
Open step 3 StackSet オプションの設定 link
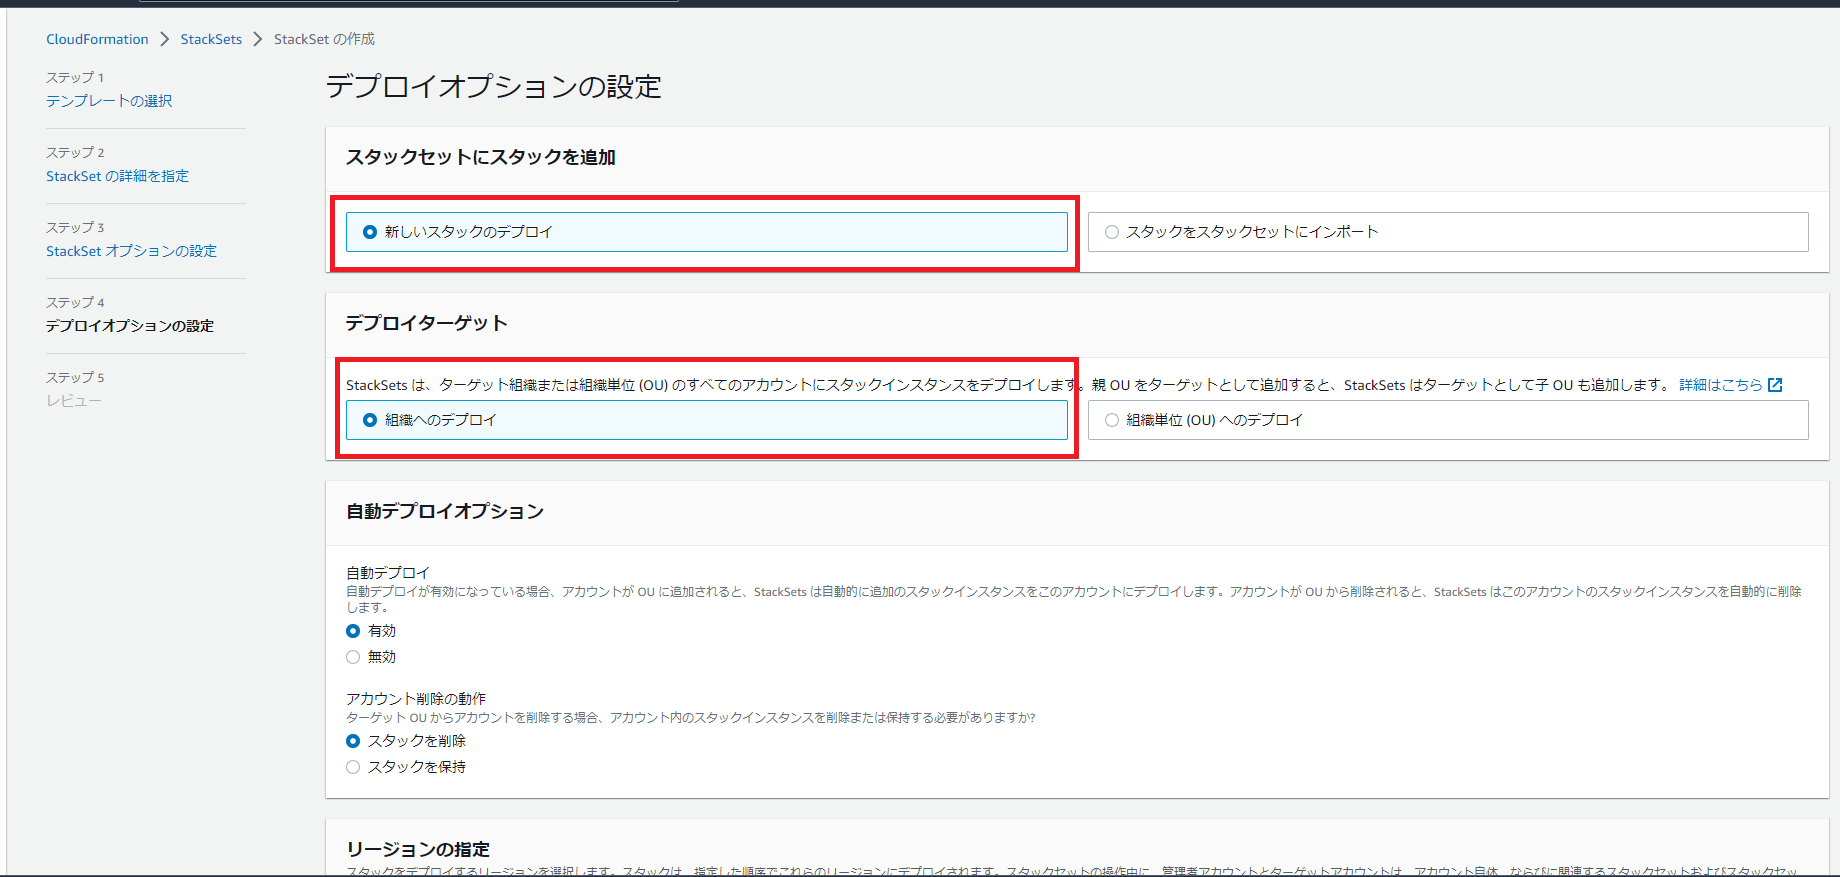131,251
